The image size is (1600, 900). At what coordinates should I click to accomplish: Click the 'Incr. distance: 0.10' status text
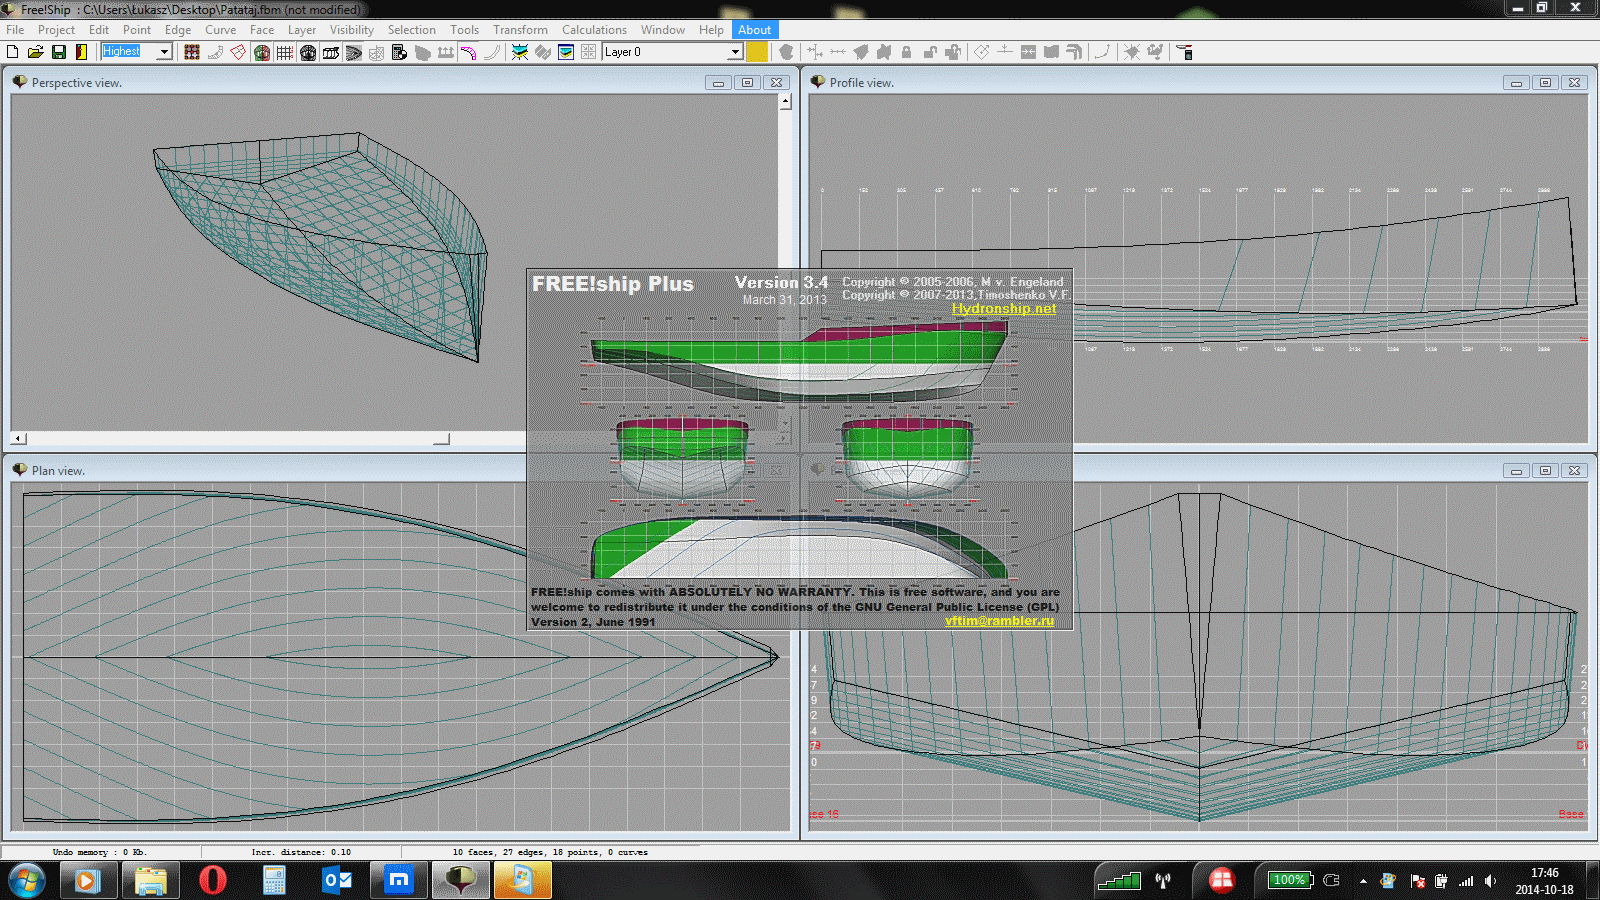[x=301, y=852]
